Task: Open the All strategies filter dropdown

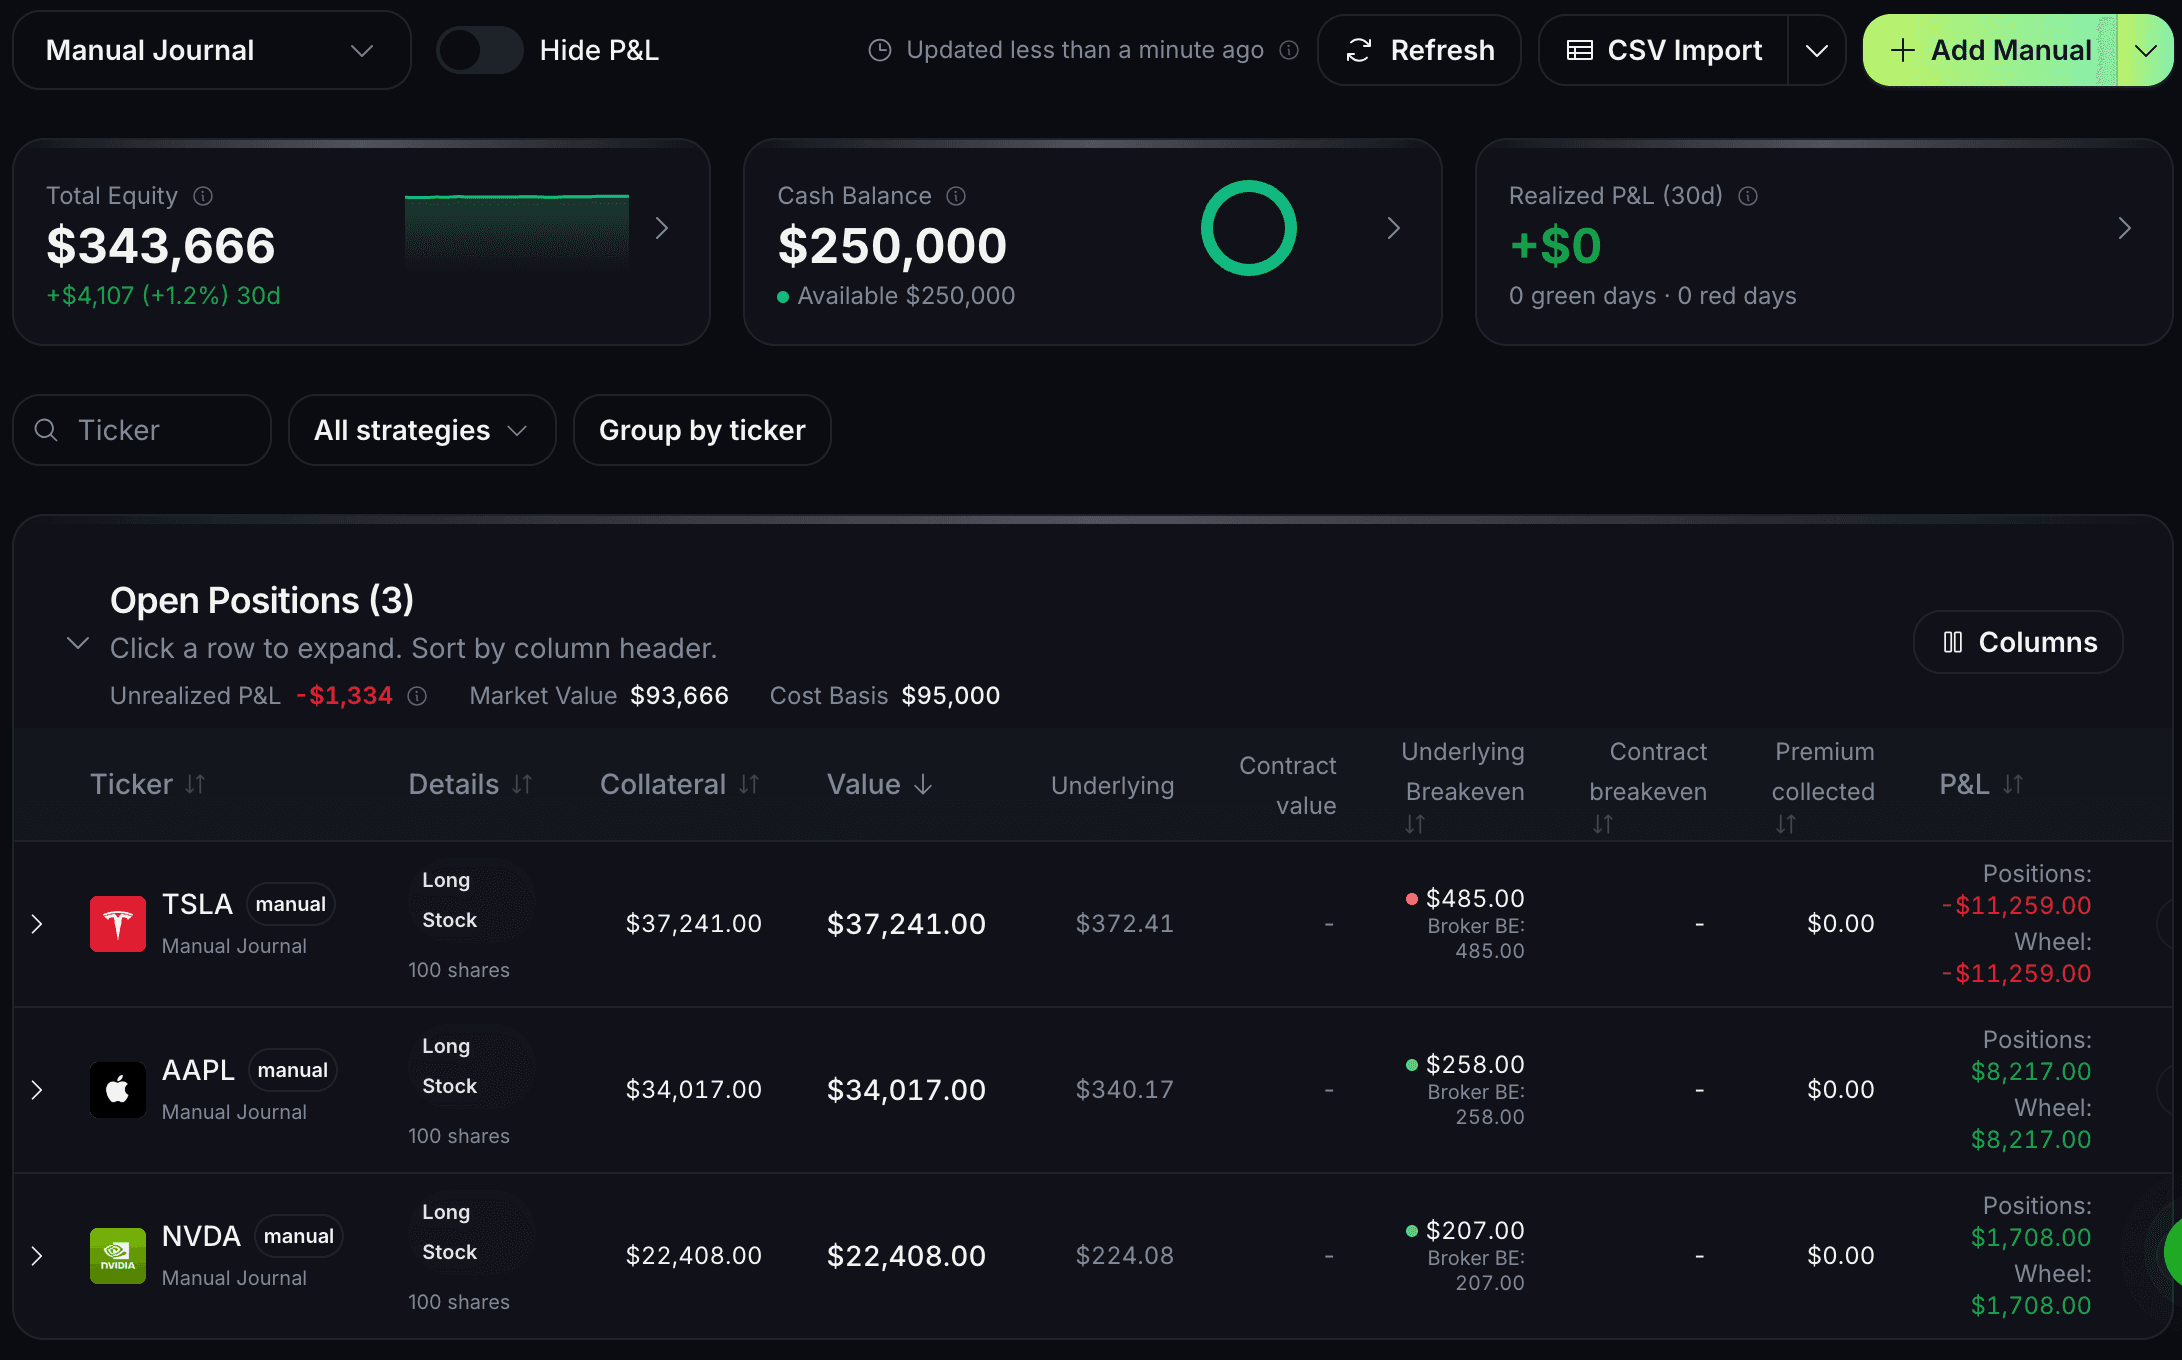Action: [422, 430]
